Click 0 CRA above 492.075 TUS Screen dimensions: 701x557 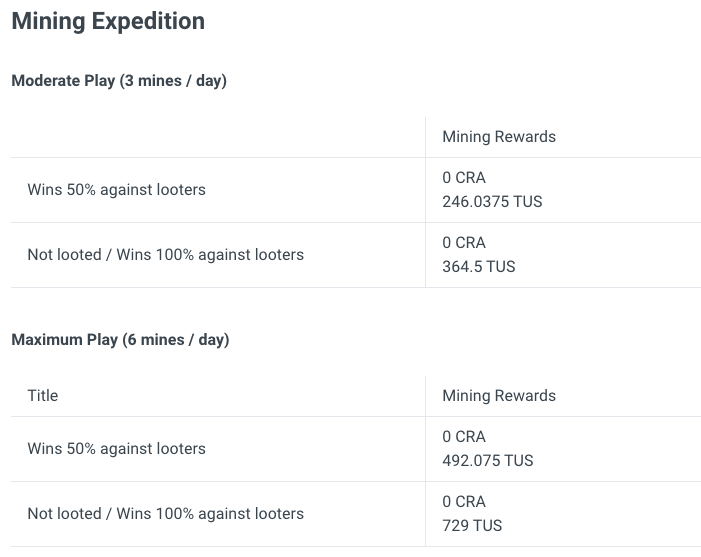tap(464, 437)
